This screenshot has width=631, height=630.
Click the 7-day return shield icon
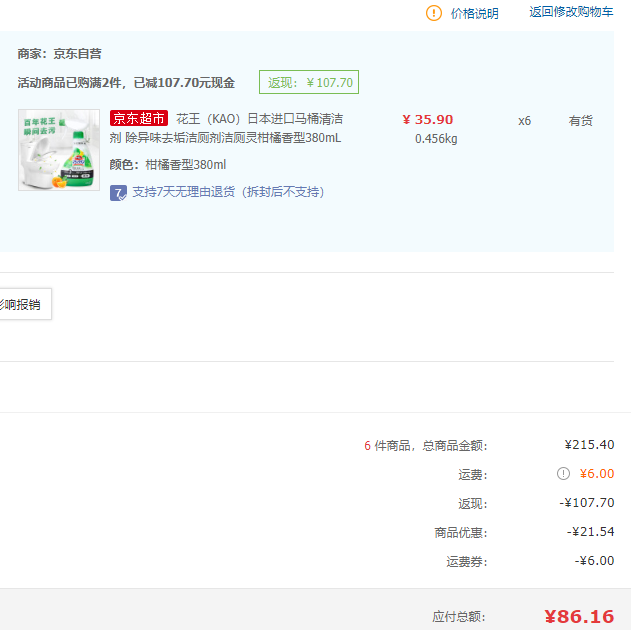click(x=118, y=193)
